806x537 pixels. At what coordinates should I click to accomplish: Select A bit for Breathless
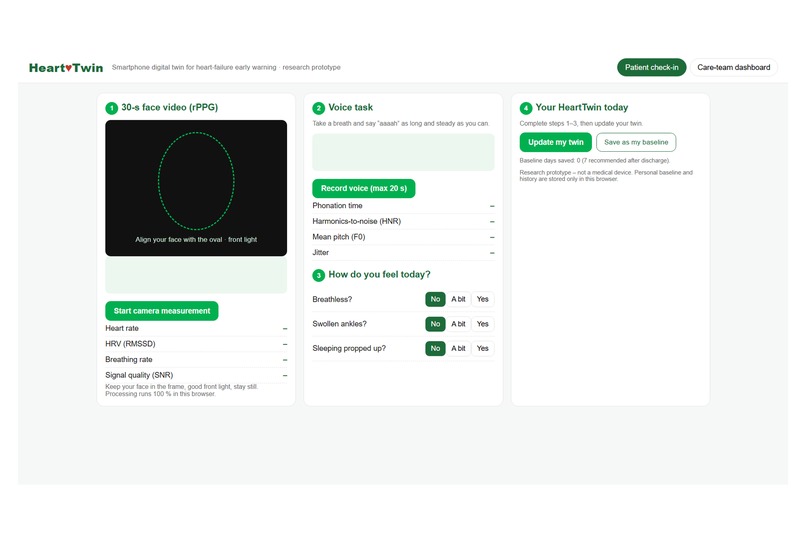[x=458, y=299]
